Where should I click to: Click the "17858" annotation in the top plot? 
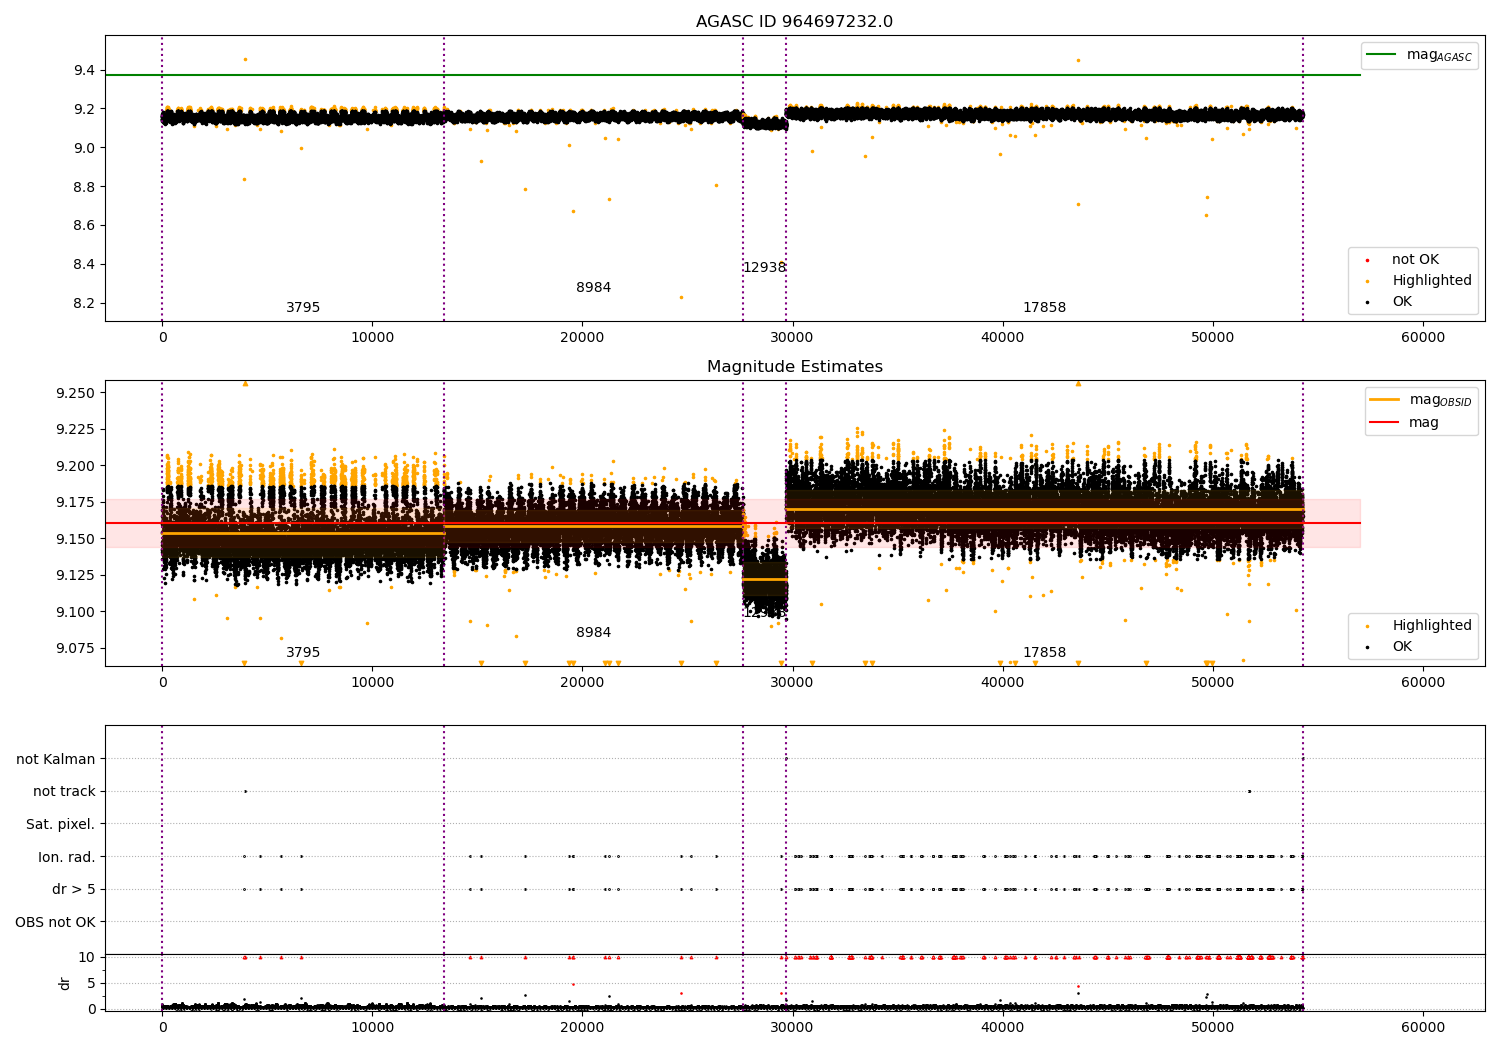pos(1044,308)
